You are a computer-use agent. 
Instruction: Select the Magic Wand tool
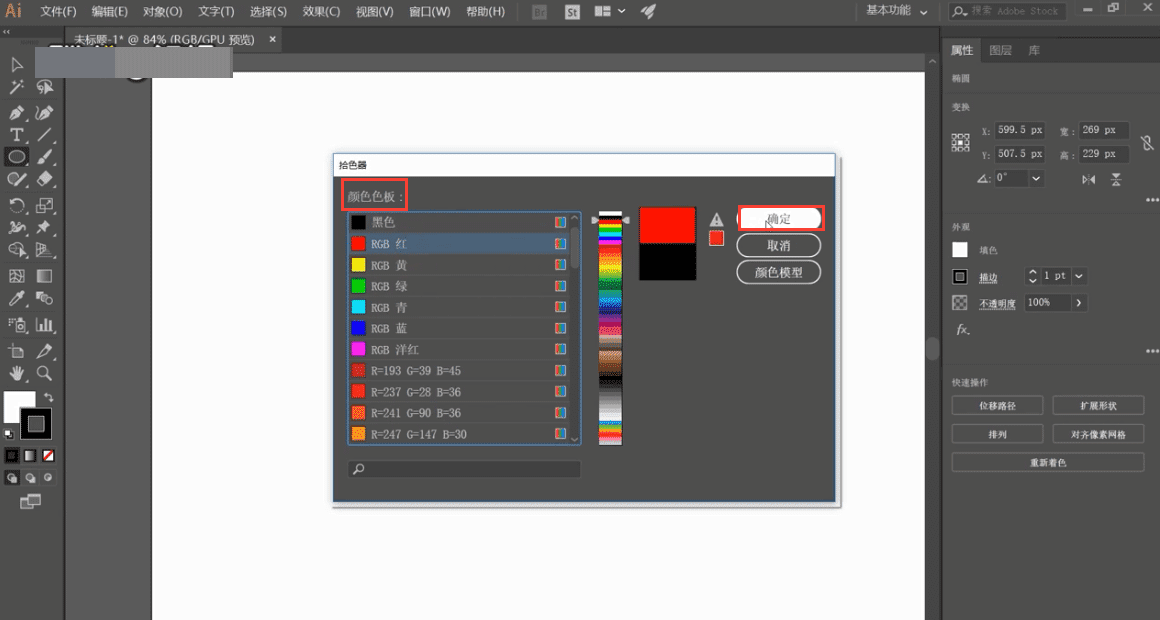click(16, 87)
